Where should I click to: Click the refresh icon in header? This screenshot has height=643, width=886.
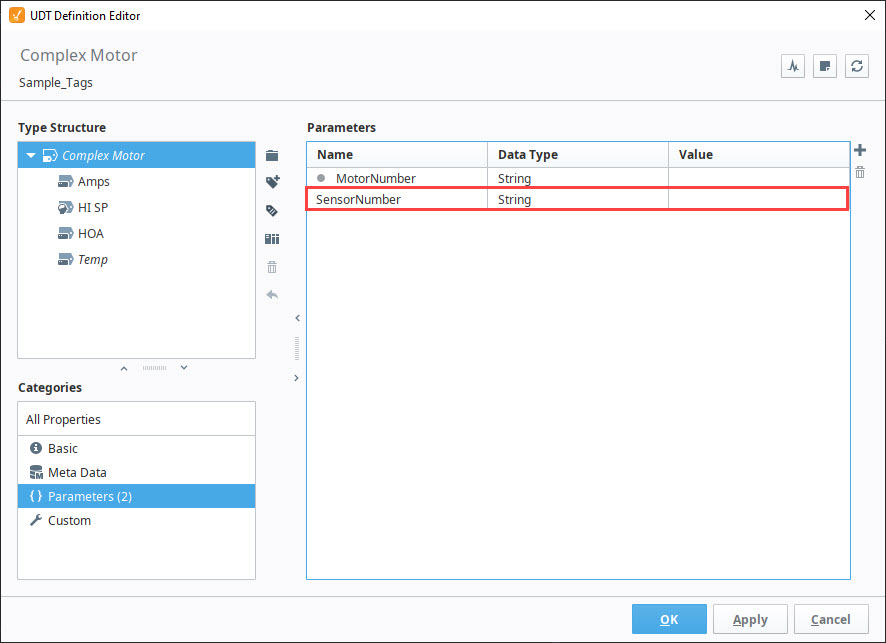click(857, 66)
